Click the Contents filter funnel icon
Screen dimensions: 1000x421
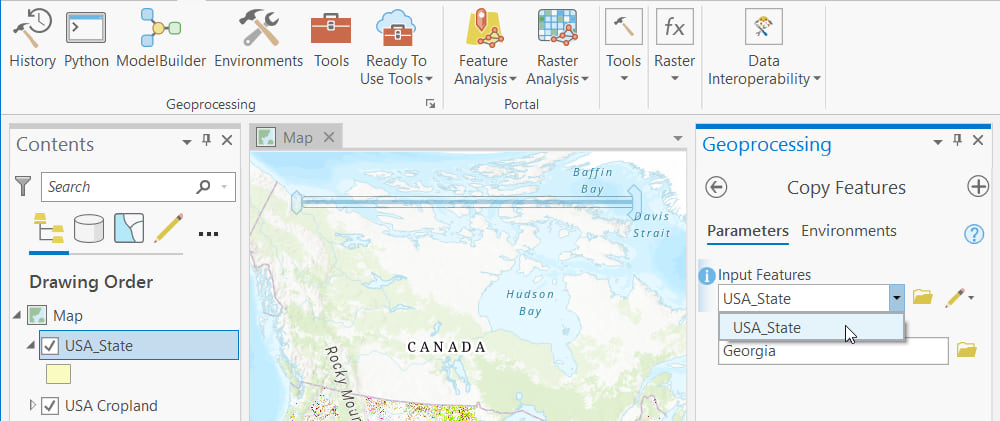pos(23,186)
